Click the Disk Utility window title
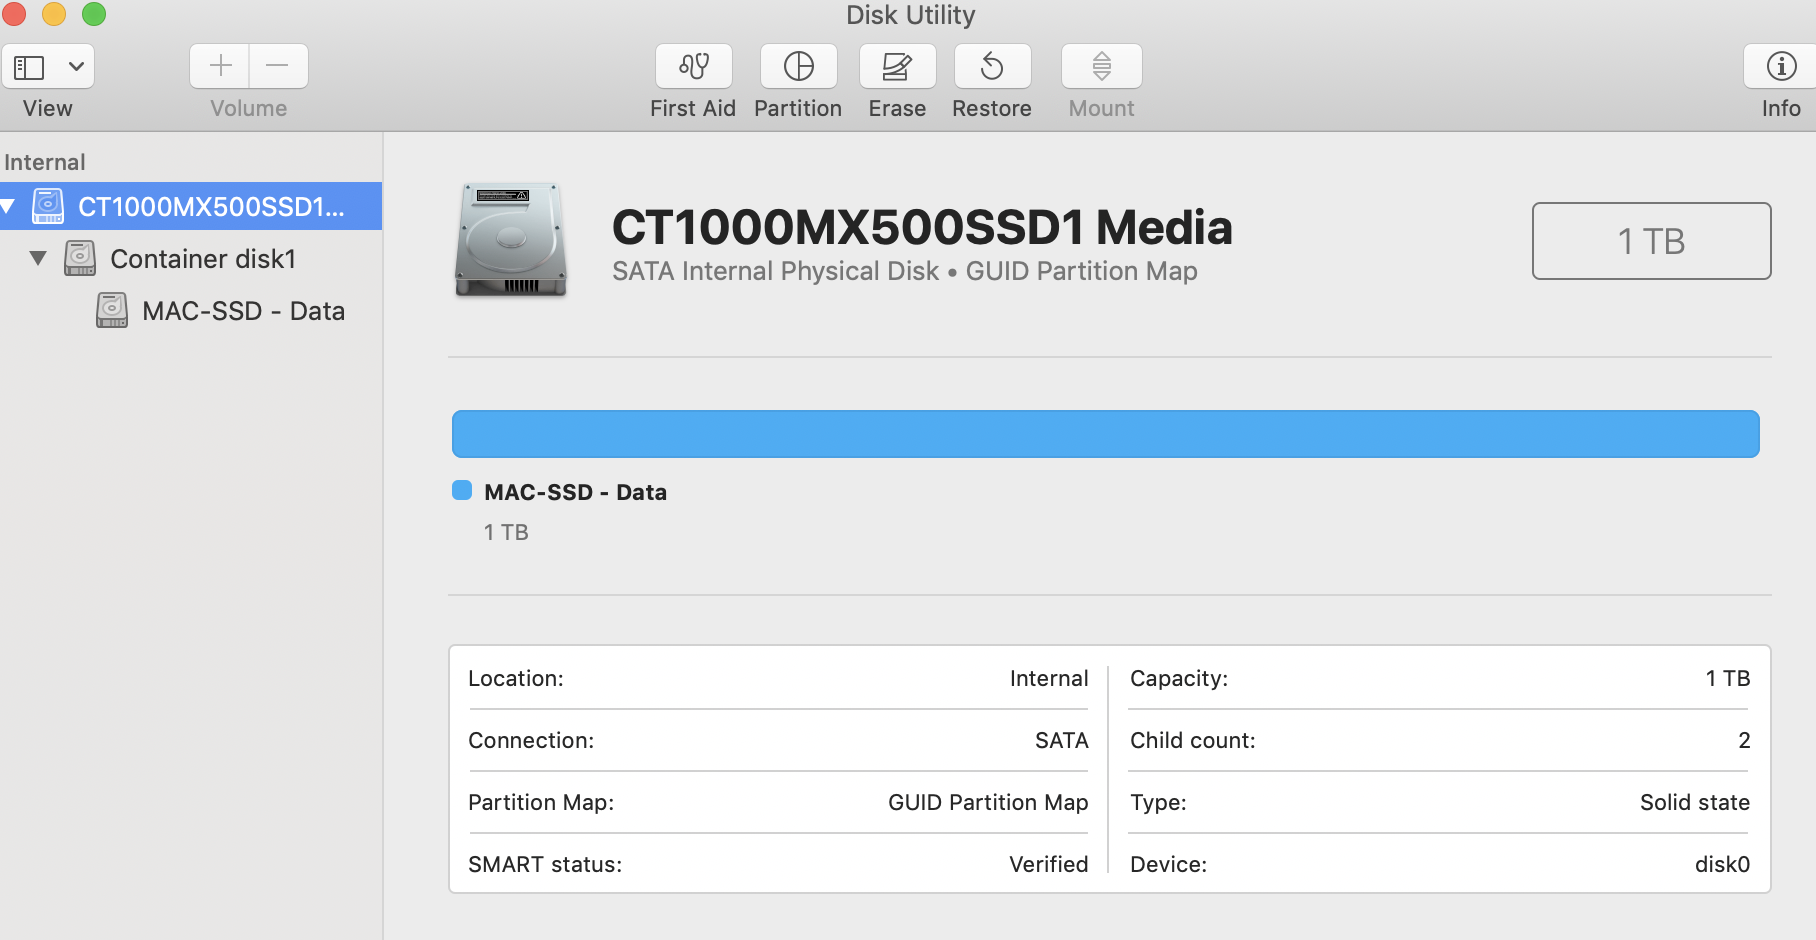Image resolution: width=1816 pixels, height=940 pixels. [910, 15]
